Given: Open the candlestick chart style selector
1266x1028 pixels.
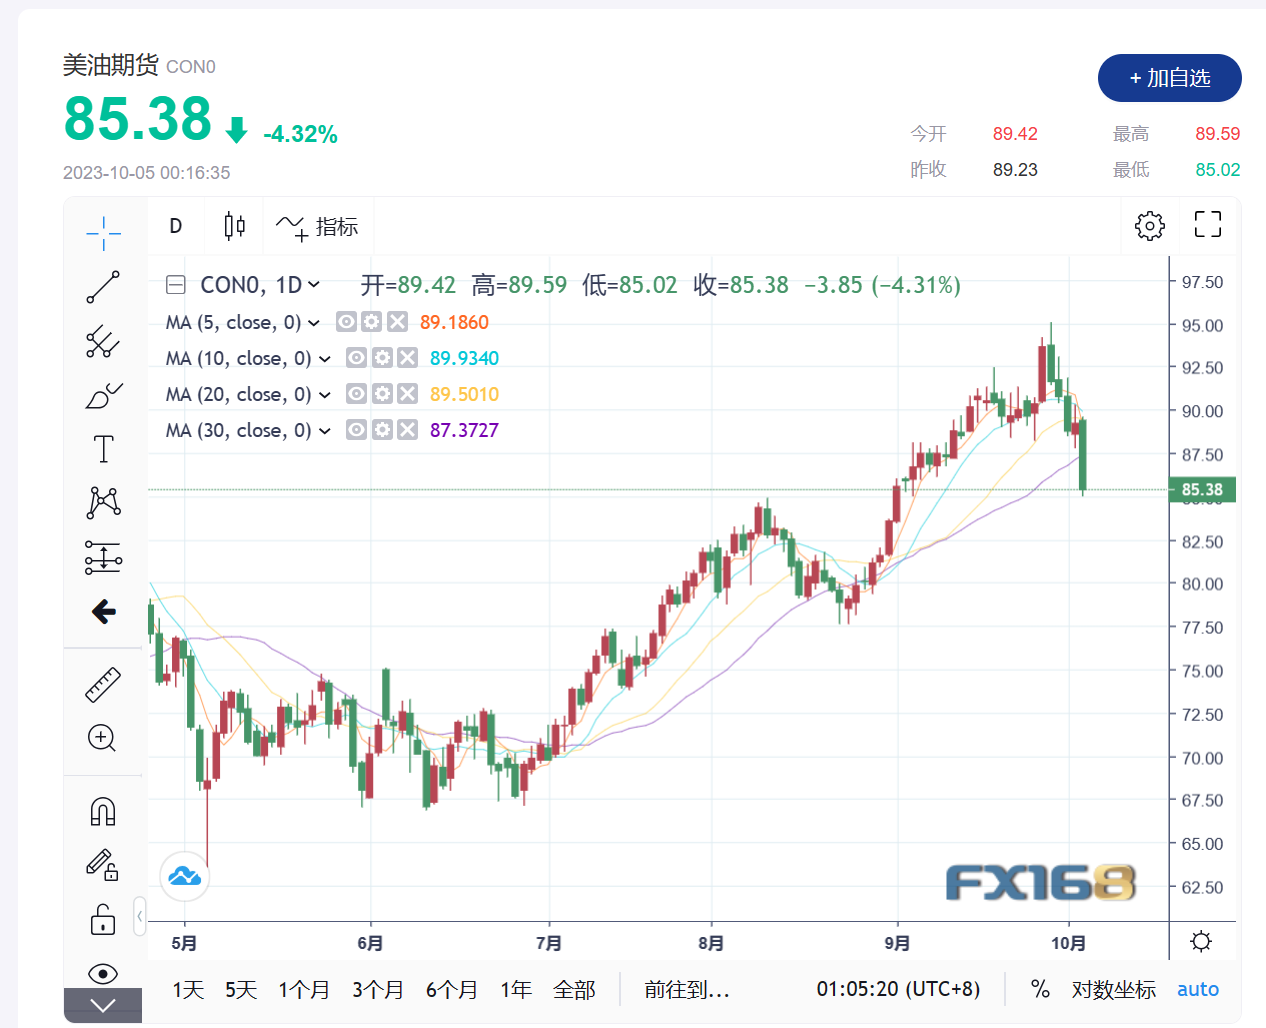Looking at the screenshot, I should (234, 226).
